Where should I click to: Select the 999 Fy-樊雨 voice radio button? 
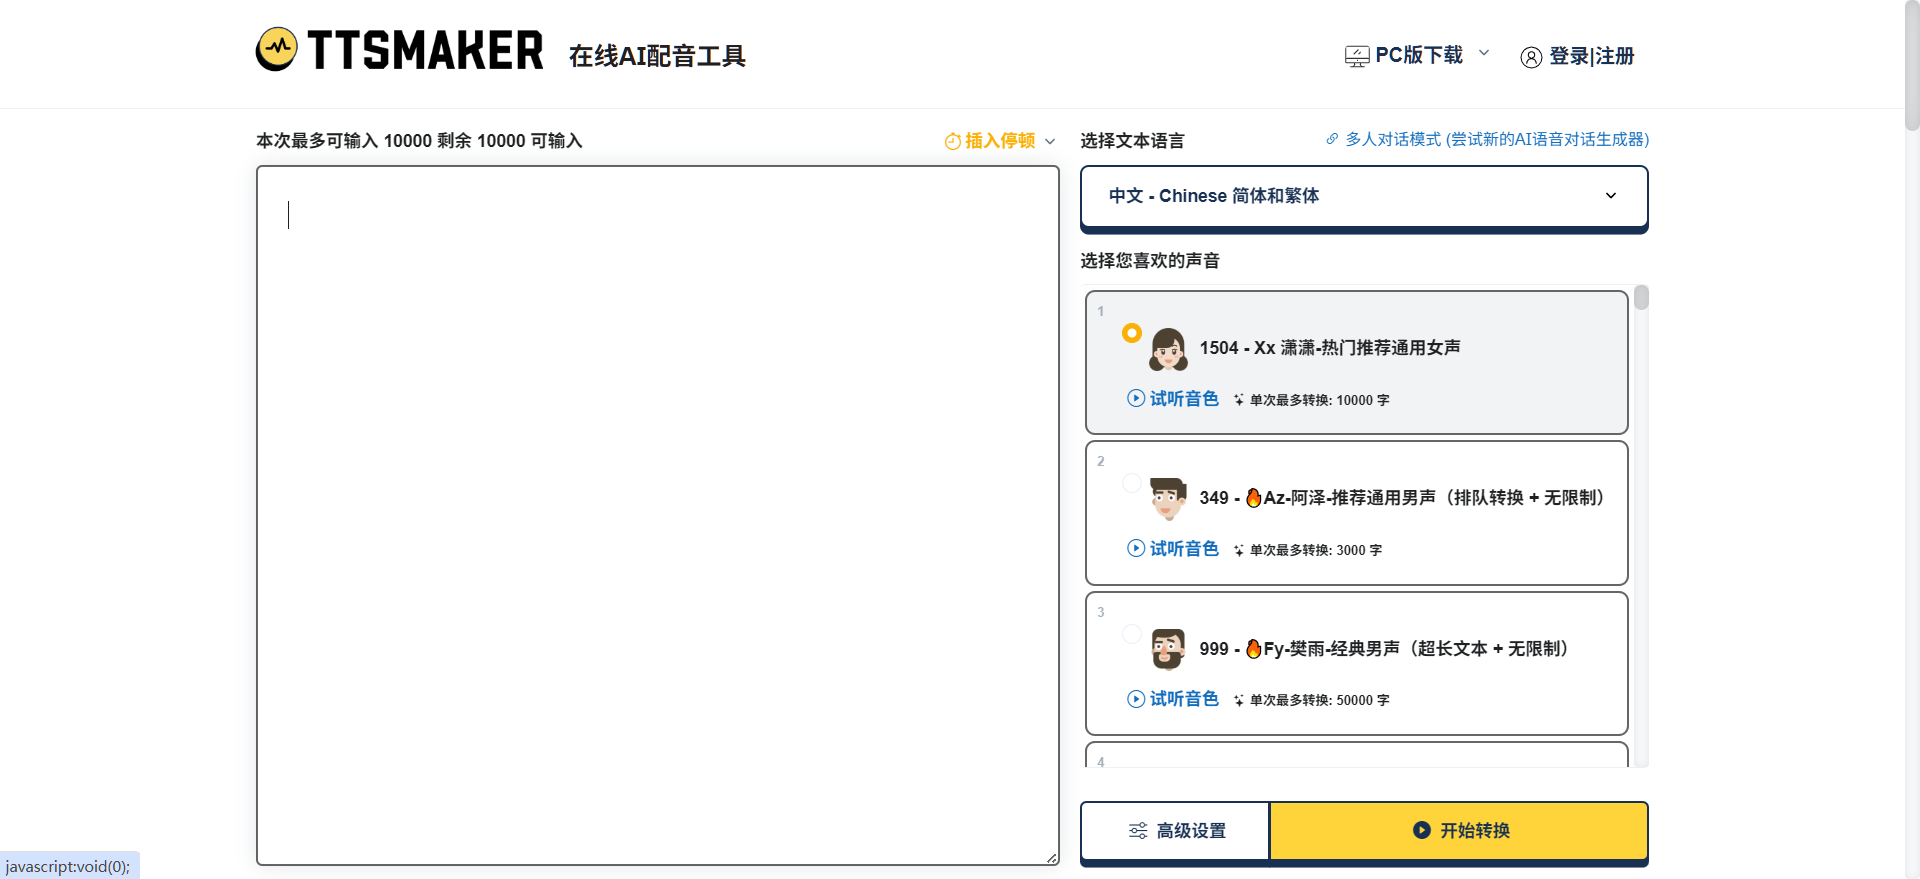point(1131,633)
